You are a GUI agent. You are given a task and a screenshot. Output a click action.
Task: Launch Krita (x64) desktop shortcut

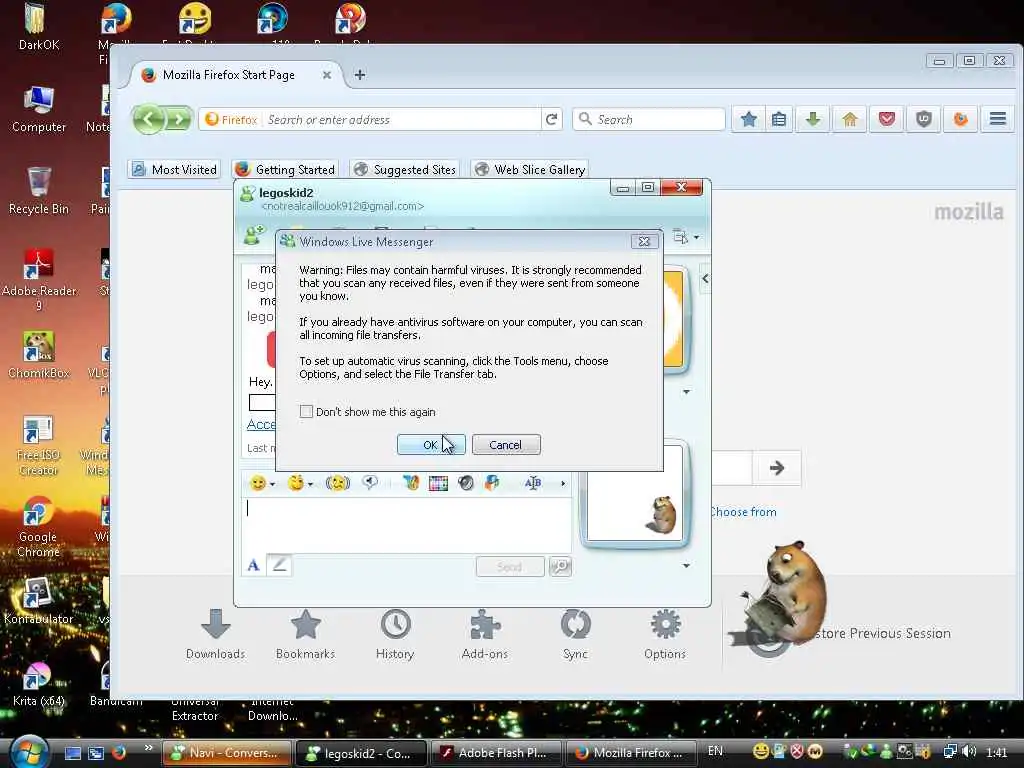[39, 683]
